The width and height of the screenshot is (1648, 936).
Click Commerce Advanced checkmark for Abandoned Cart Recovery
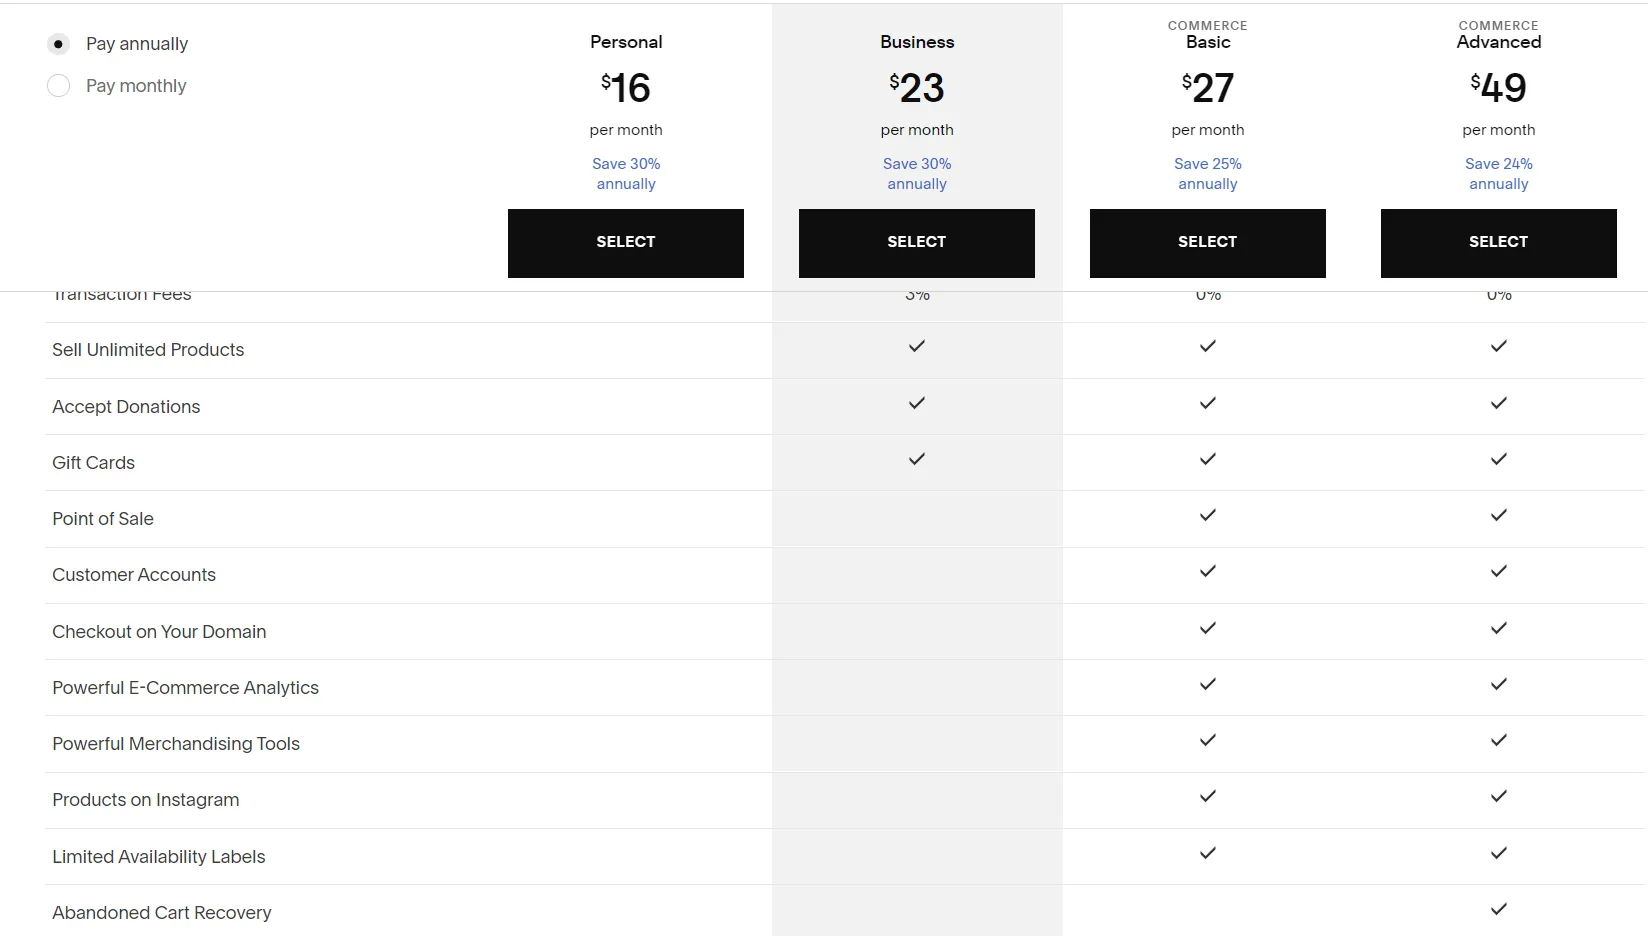(x=1498, y=909)
